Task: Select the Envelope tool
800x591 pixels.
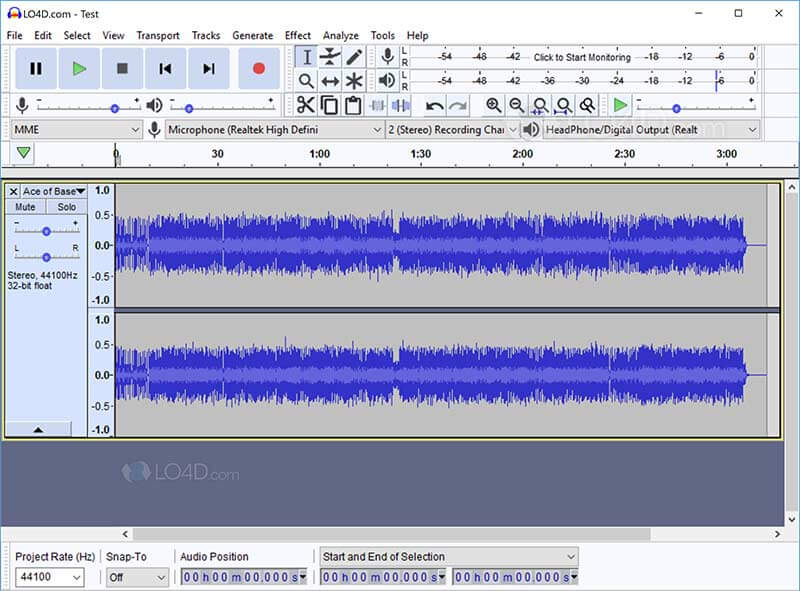Action: pos(328,57)
